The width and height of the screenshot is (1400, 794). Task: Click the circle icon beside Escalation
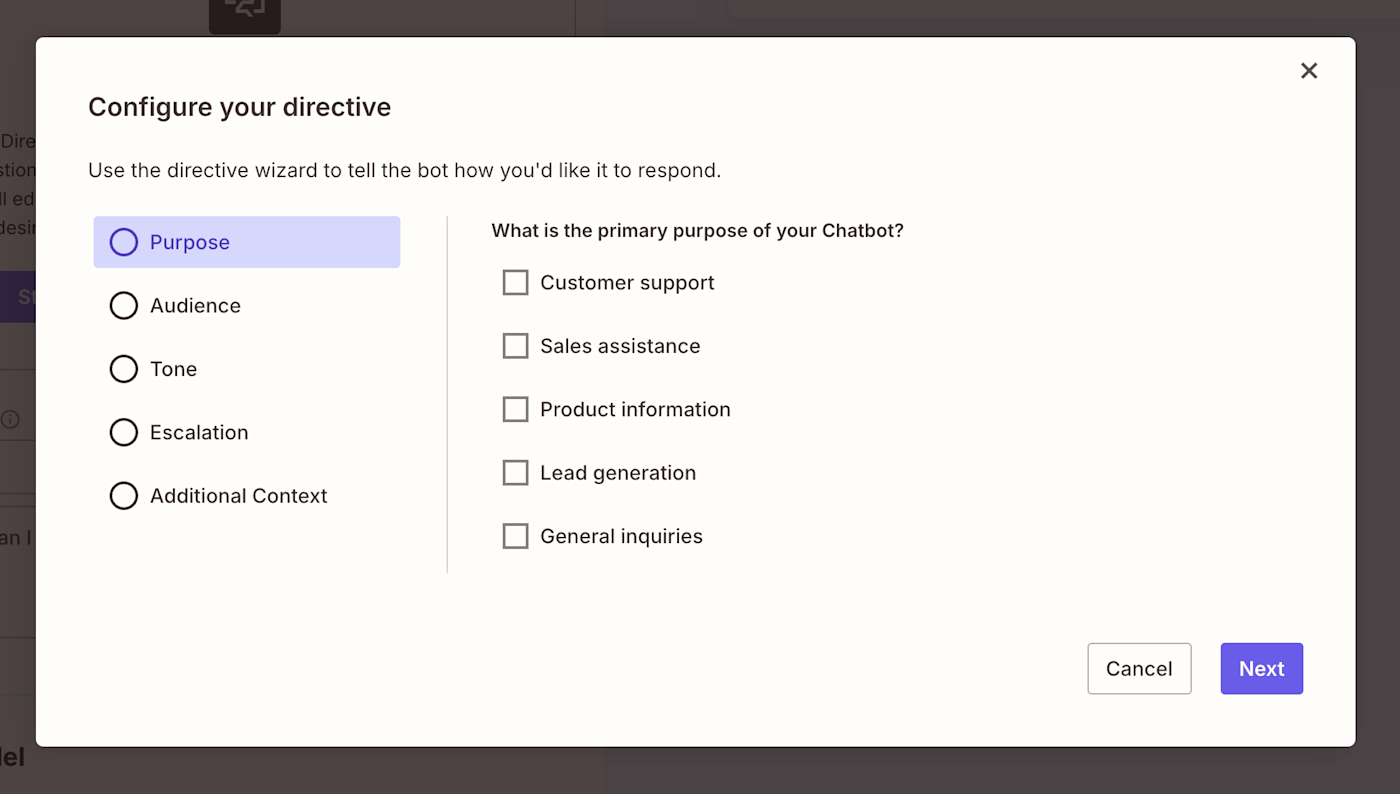[x=124, y=432]
